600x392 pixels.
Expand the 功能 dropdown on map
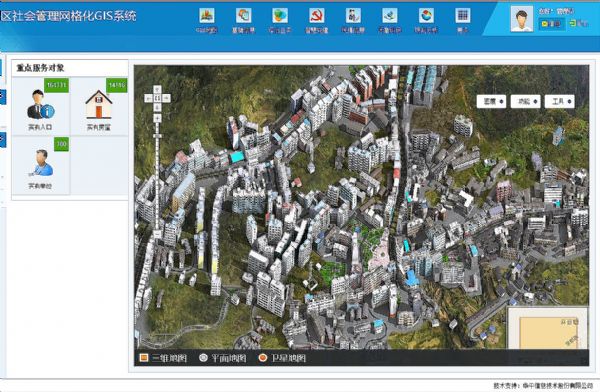tap(525, 101)
